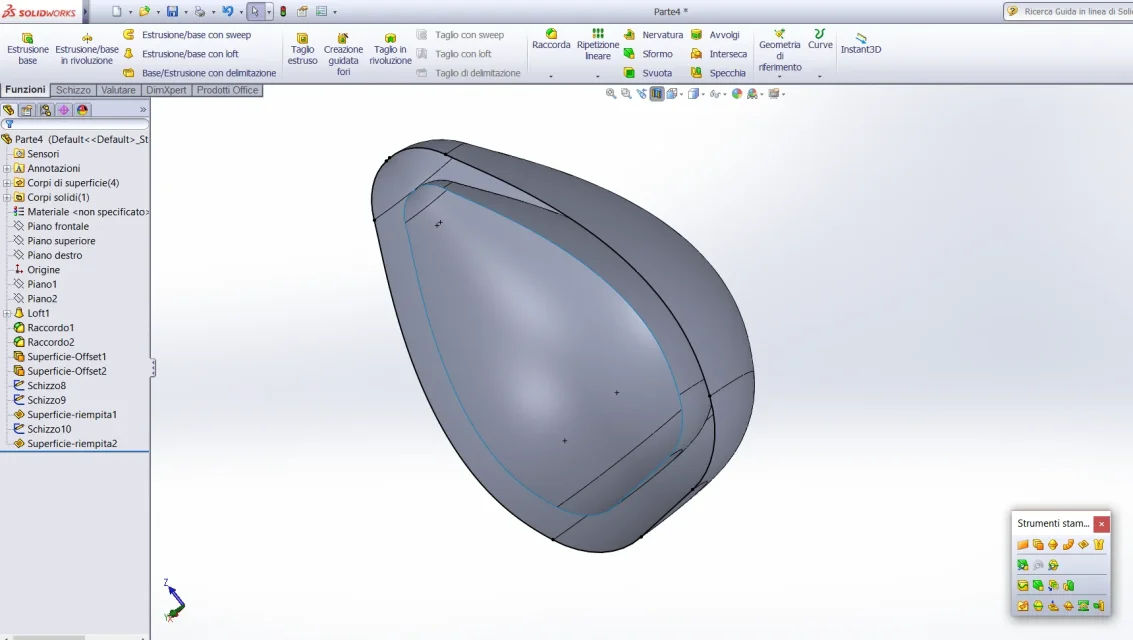Expand the Loft1 feature node
The width and height of the screenshot is (1133, 640).
click(7, 313)
